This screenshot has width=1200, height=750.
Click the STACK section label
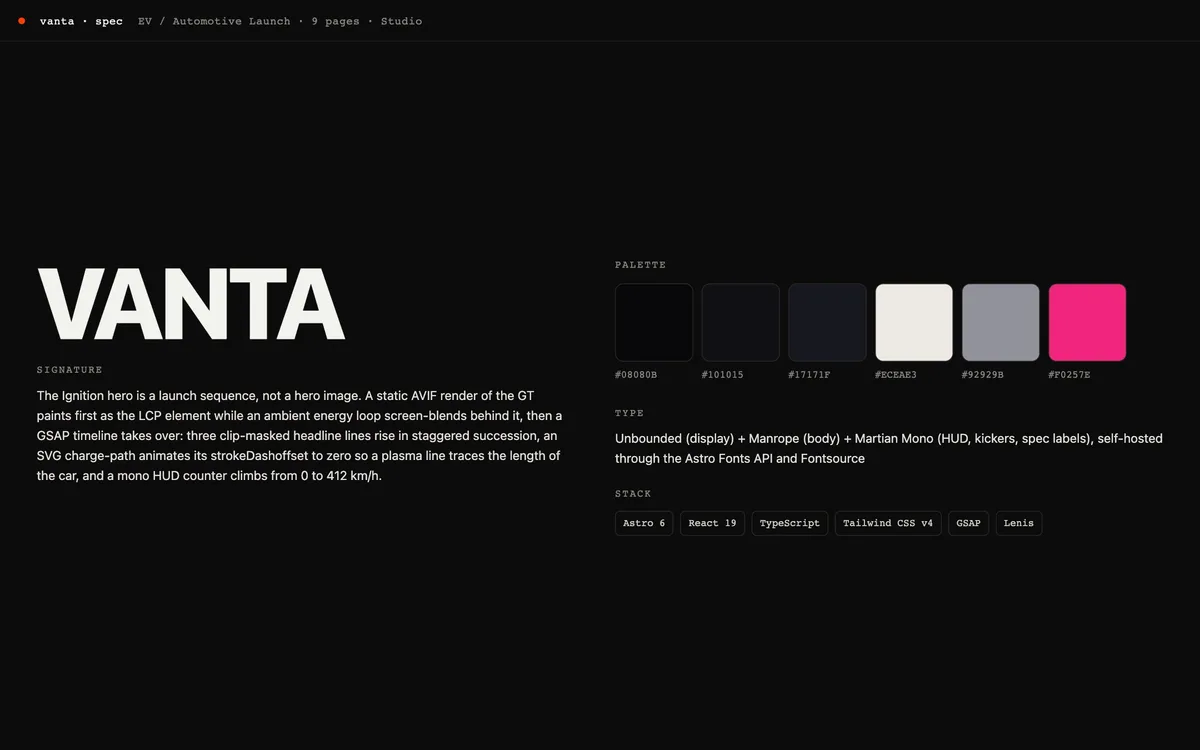633,494
